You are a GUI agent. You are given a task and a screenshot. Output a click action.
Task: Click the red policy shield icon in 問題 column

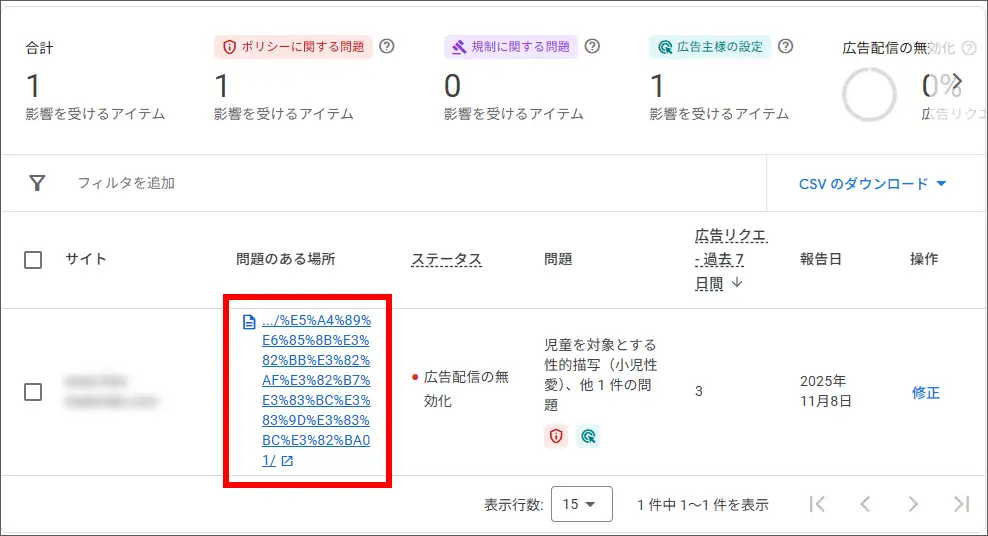pos(556,436)
